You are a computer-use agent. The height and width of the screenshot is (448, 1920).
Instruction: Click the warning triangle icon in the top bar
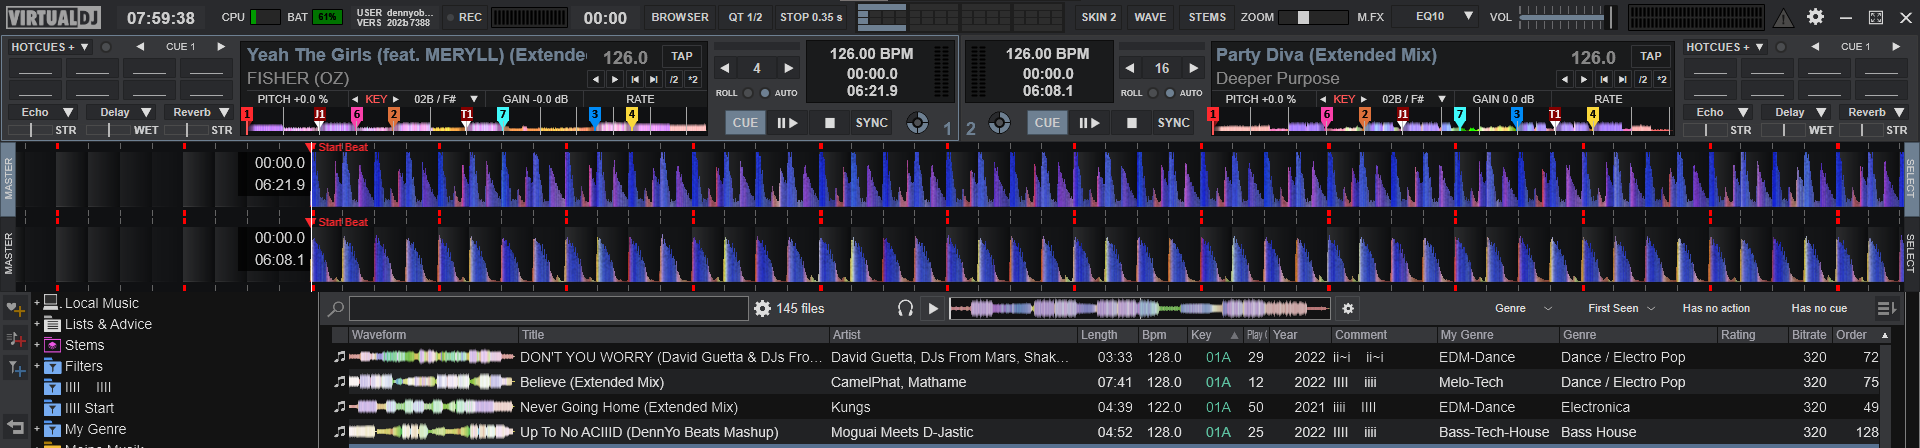[1783, 18]
